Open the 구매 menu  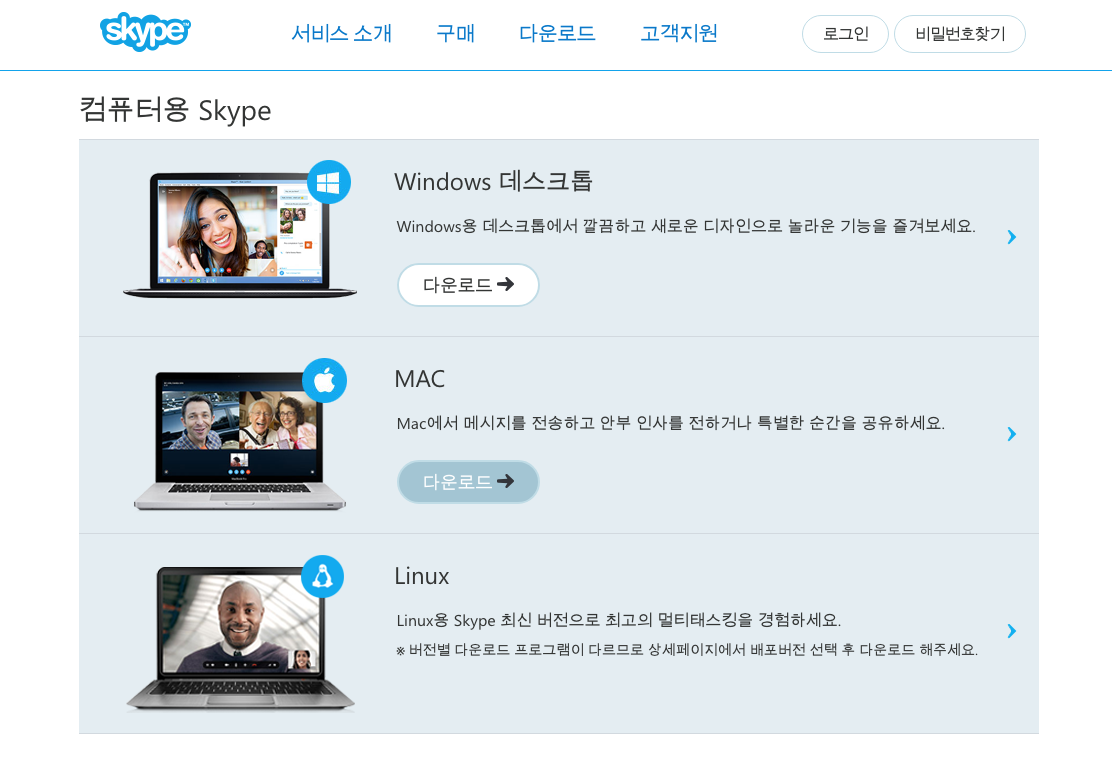[x=455, y=33]
